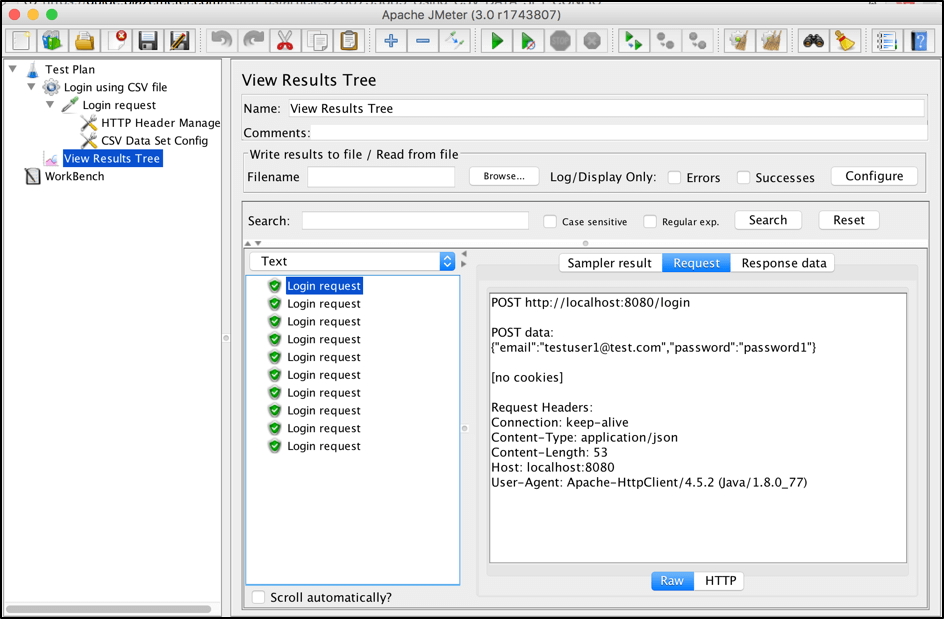Click the Toggle enable/disable toolbar icon
This screenshot has height=619, width=944.
pos(455,41)
